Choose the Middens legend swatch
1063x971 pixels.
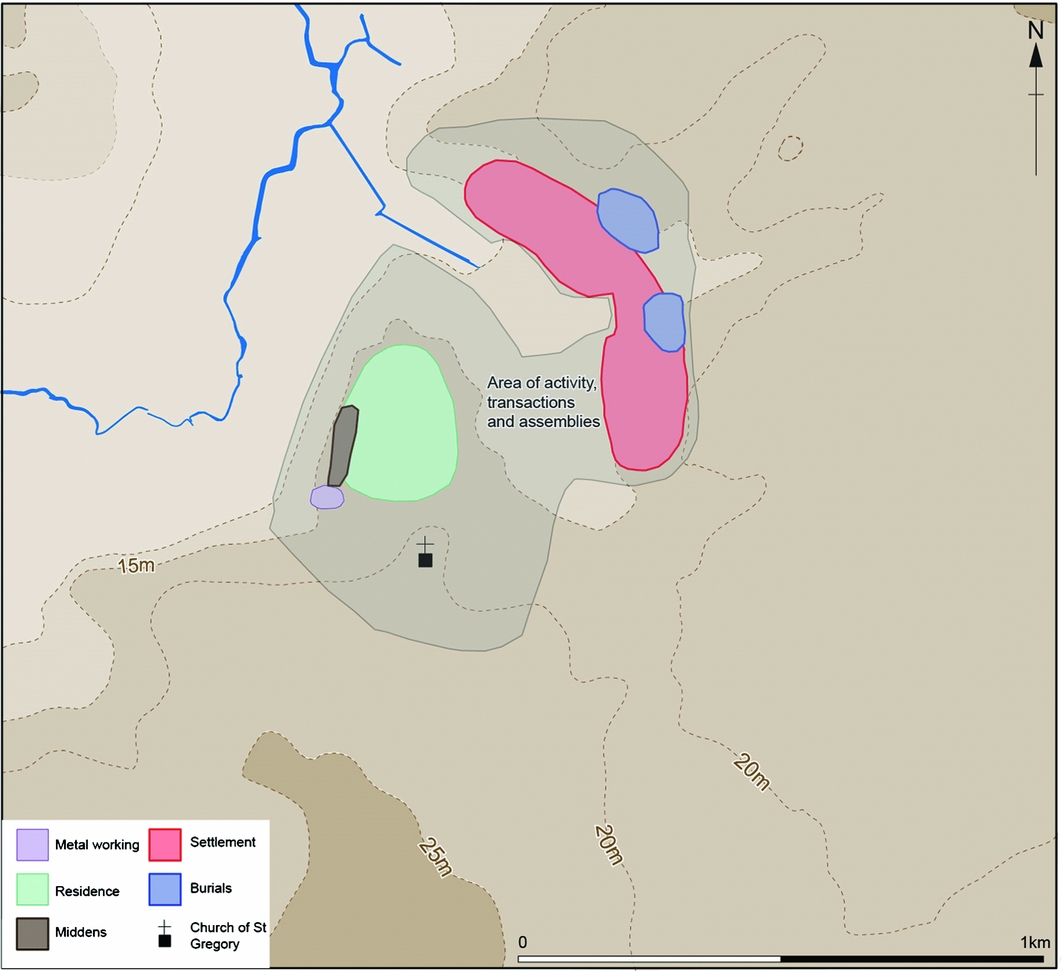(x=32, y=932)
